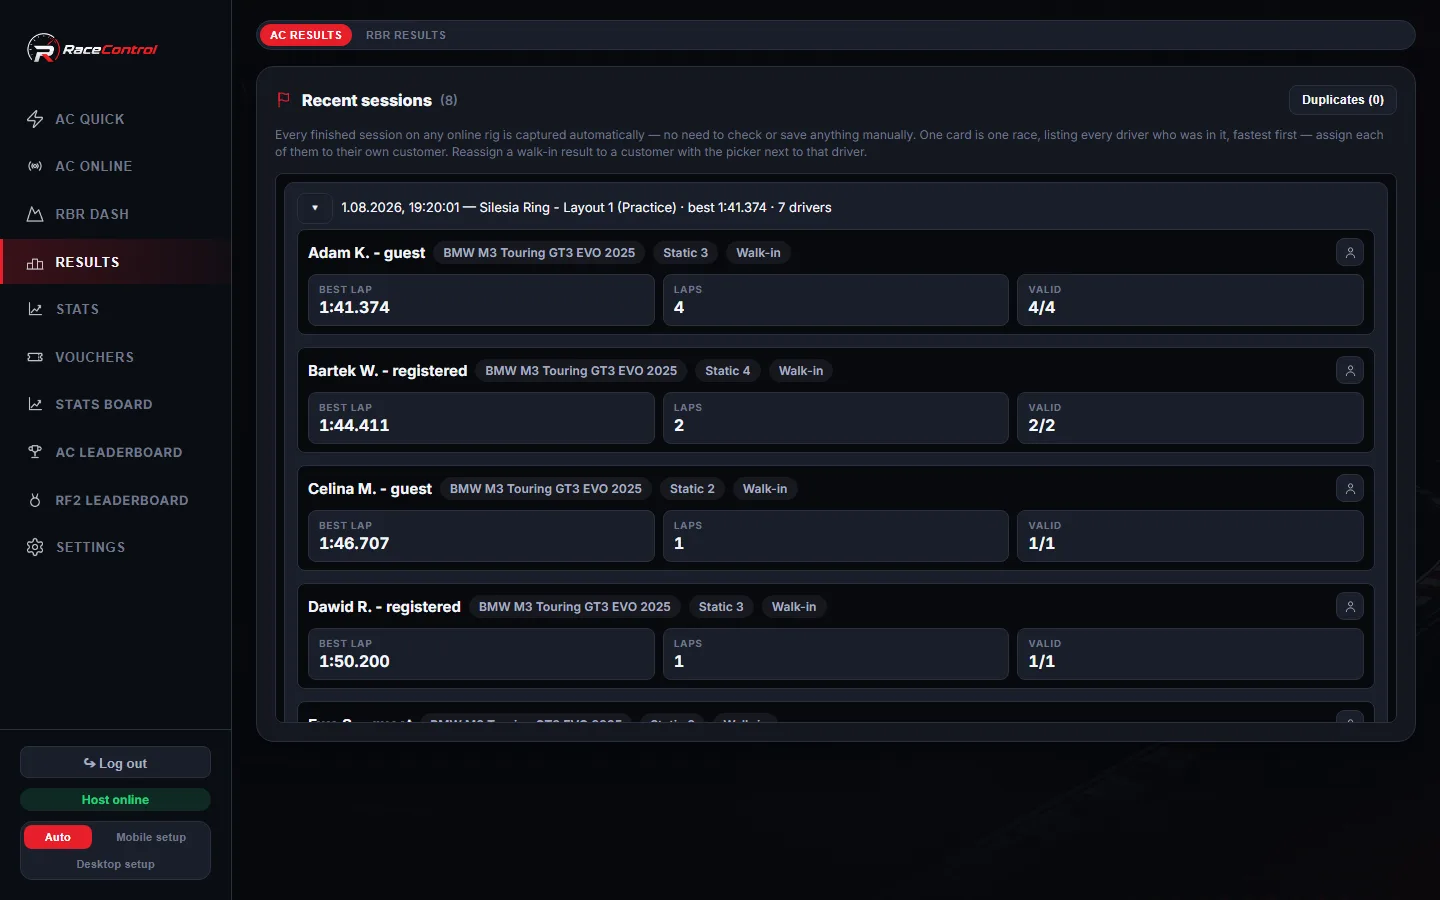1440x900 pixels.
Task: Click the Settings gear icon
Action: [35, 547]
